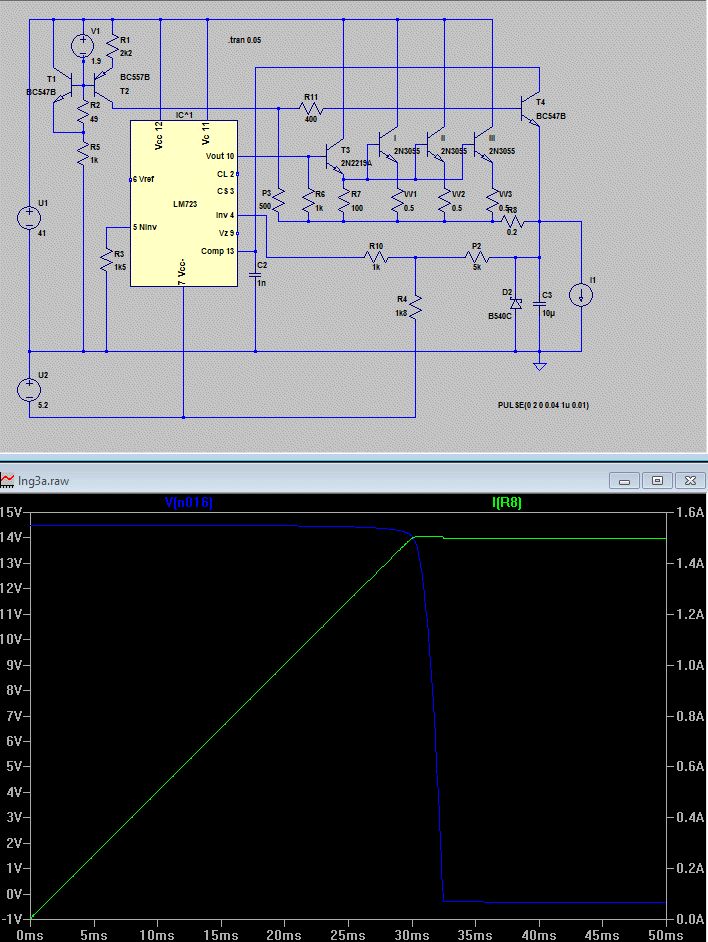
Task: Select resistor R3 symbol
Action: [x=106, y=260]
